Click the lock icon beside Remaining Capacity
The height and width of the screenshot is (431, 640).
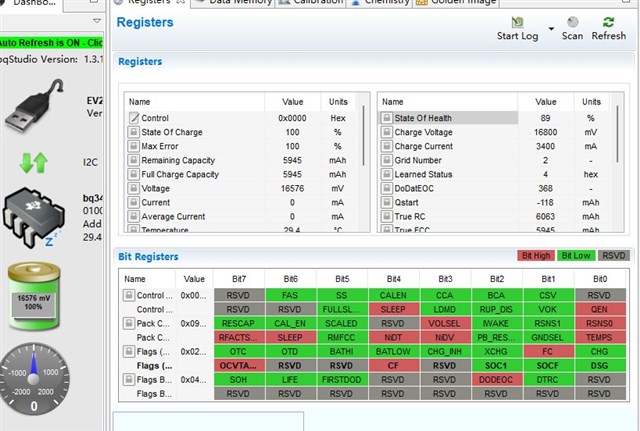133,160
